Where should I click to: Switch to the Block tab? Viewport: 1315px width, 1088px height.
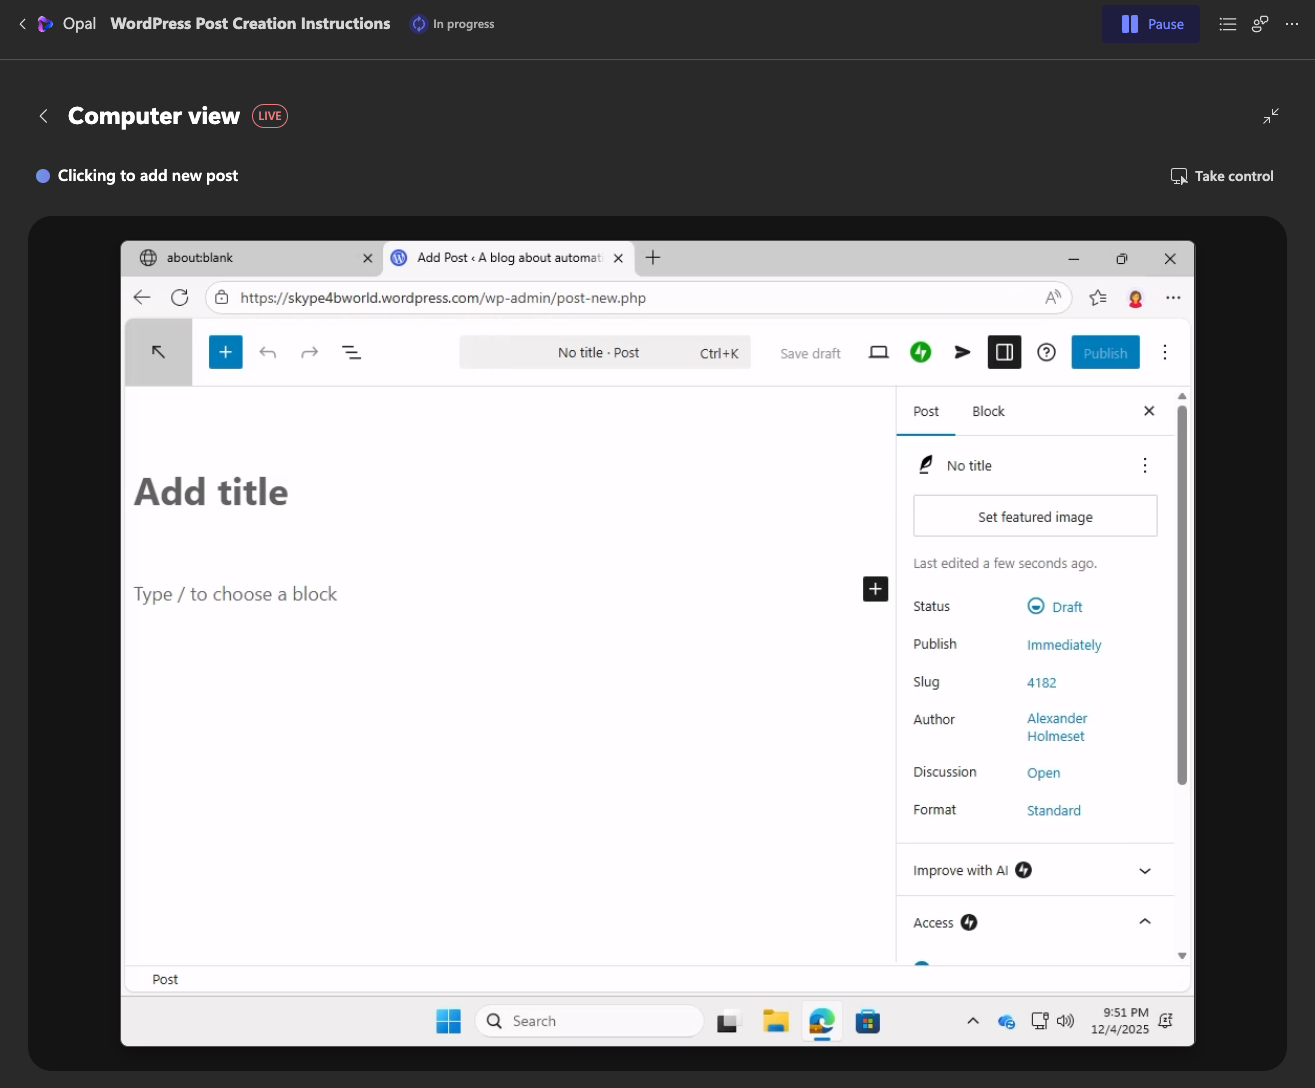coord(988,411)
